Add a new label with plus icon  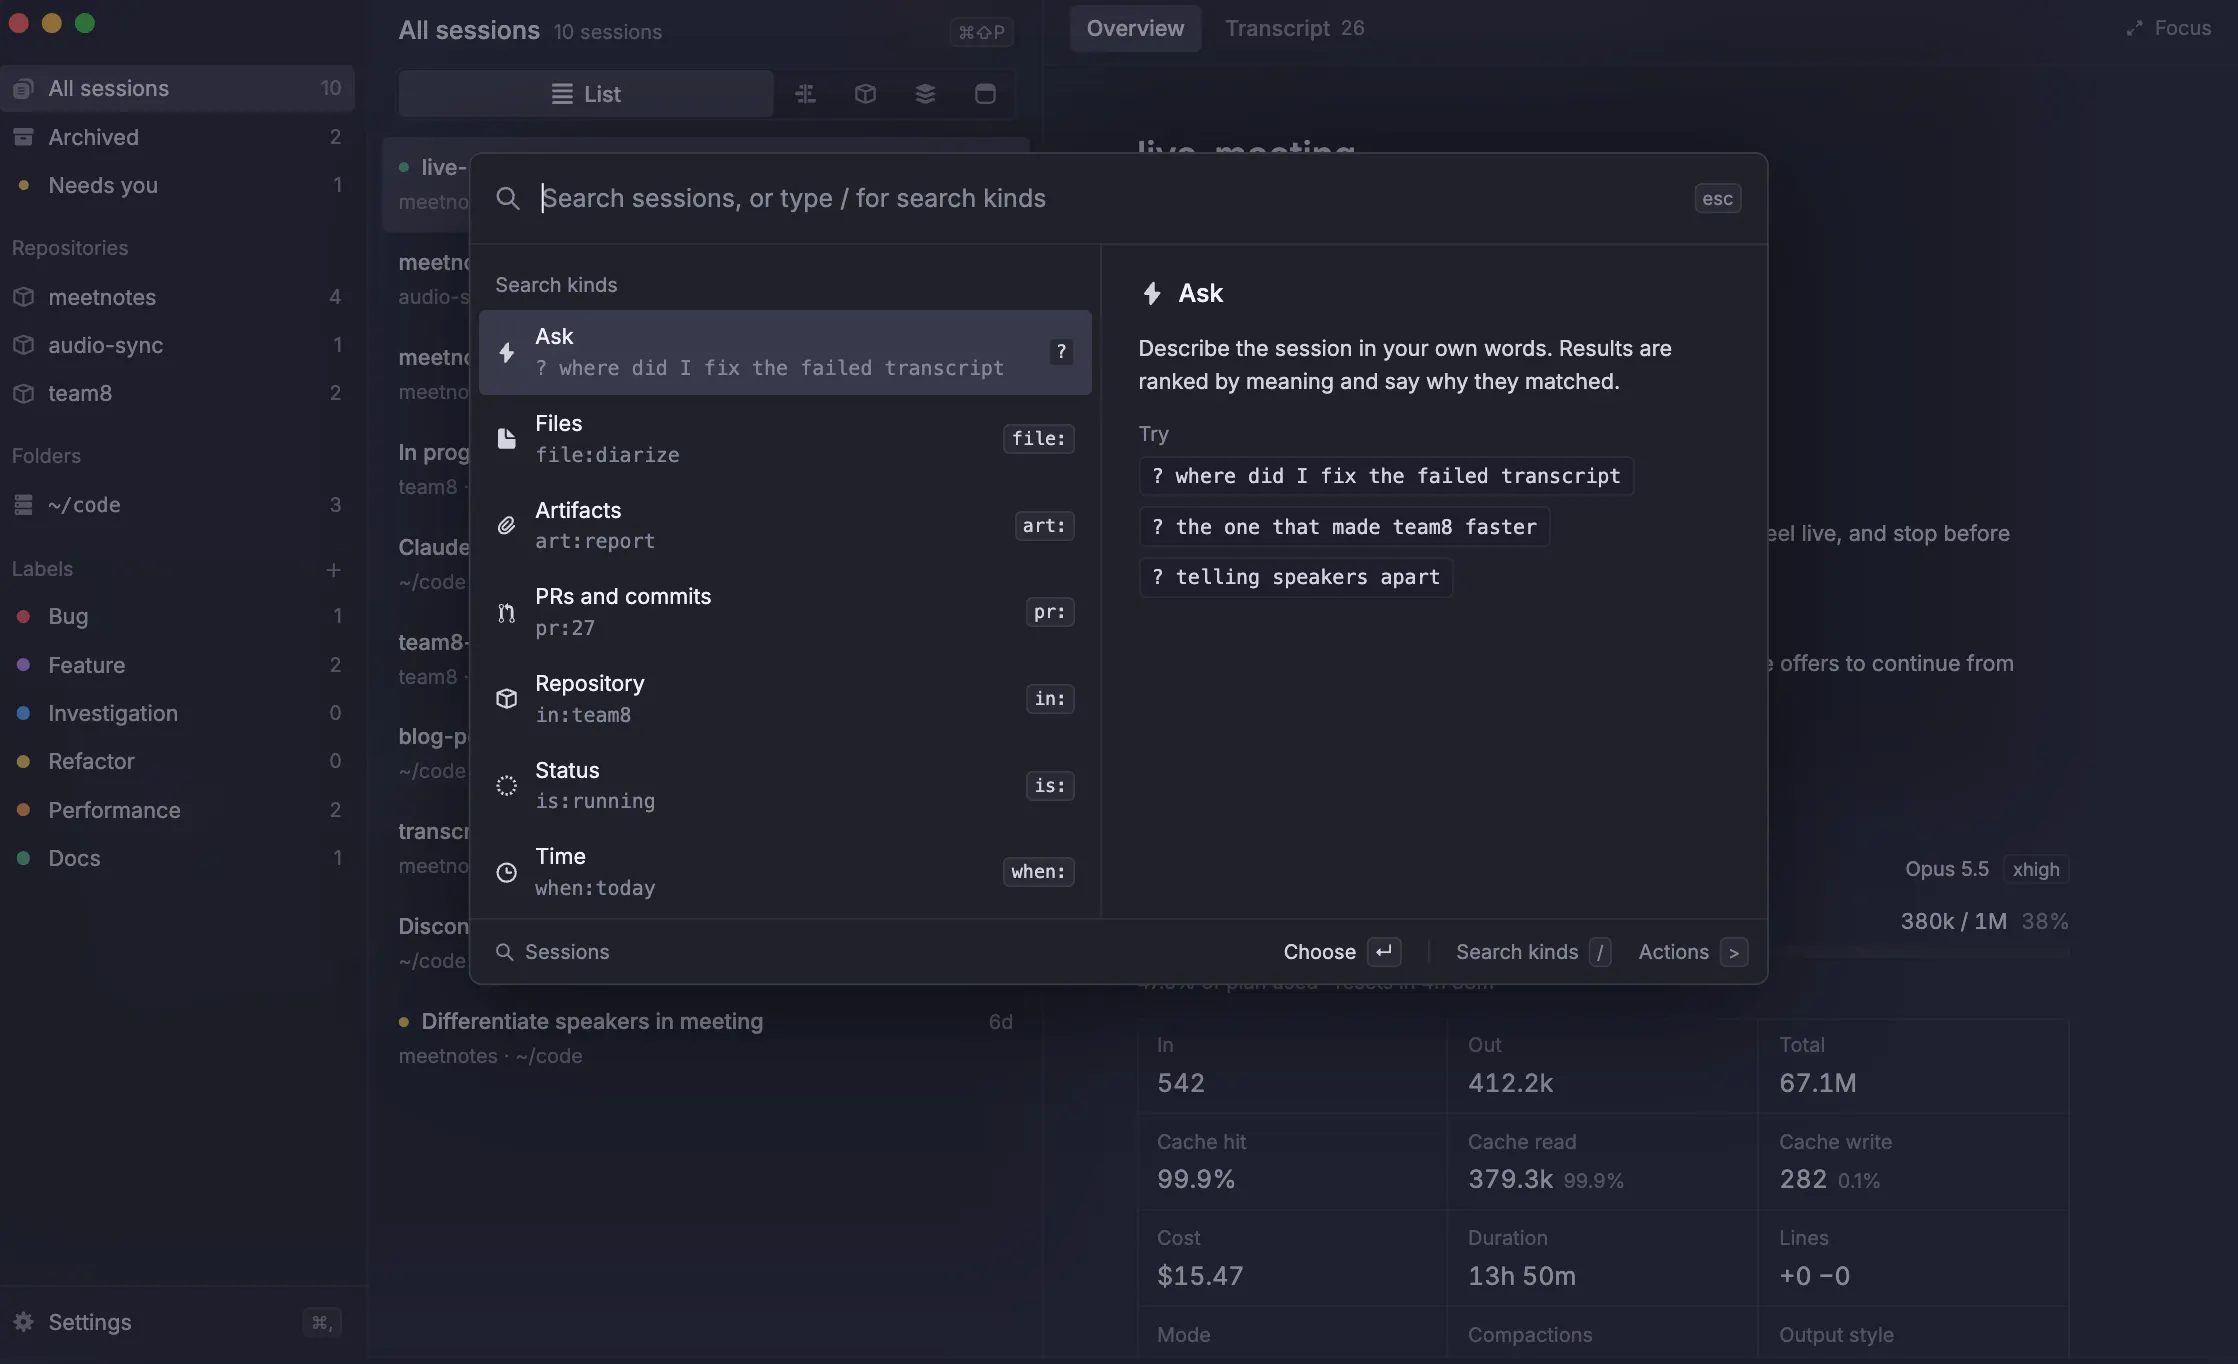[x=333, y=569]
